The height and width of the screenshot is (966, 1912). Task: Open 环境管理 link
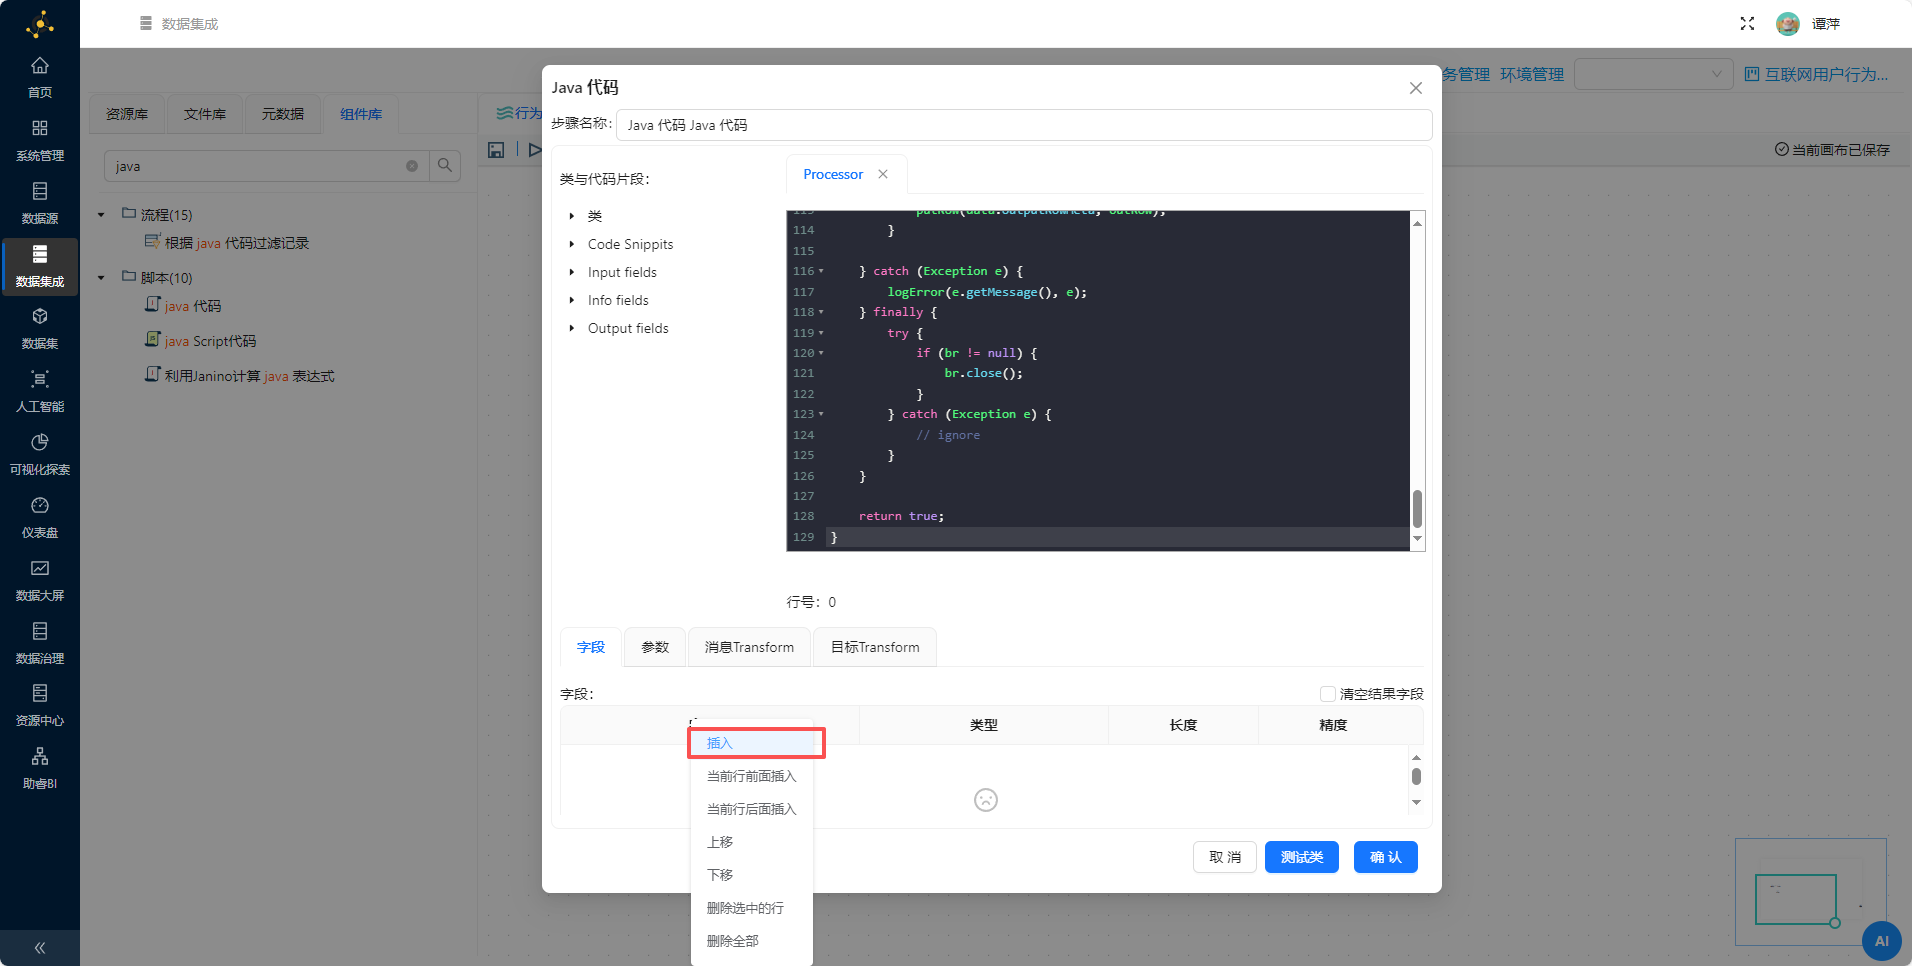click(1532, 74)
